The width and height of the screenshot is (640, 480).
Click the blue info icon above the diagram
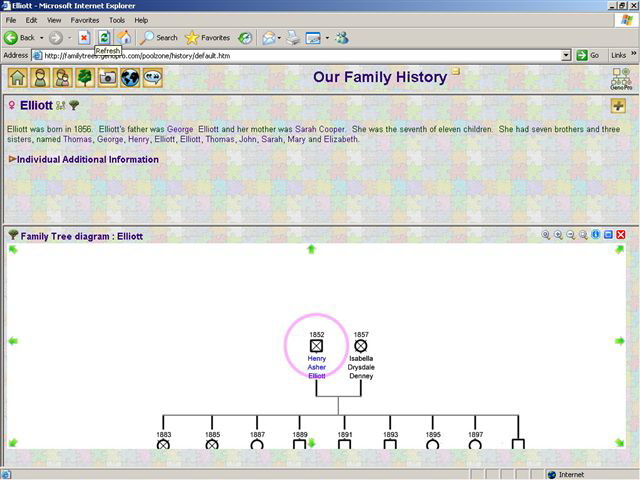pyautogui.click(x=596, y=235)
